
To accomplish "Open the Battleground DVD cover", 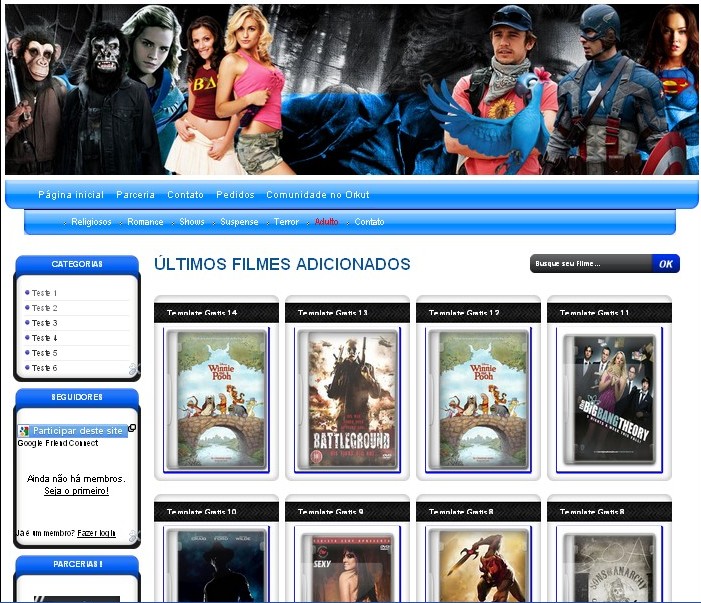I will coord(347,400).
